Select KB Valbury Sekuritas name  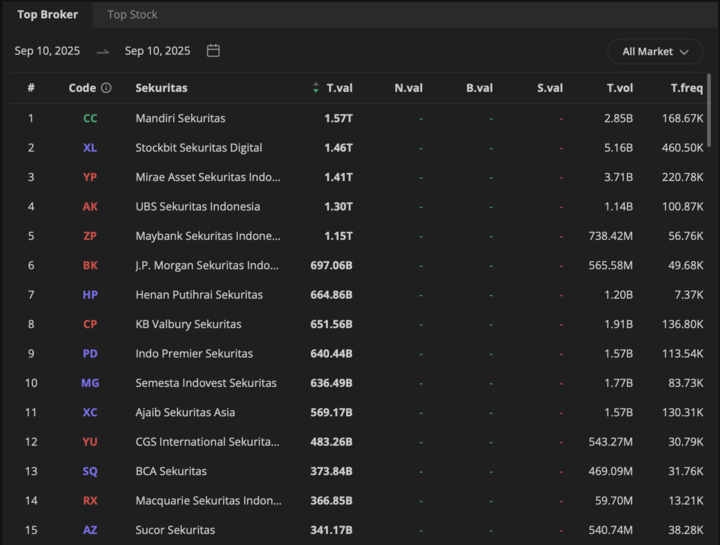[x=188, y=324]
